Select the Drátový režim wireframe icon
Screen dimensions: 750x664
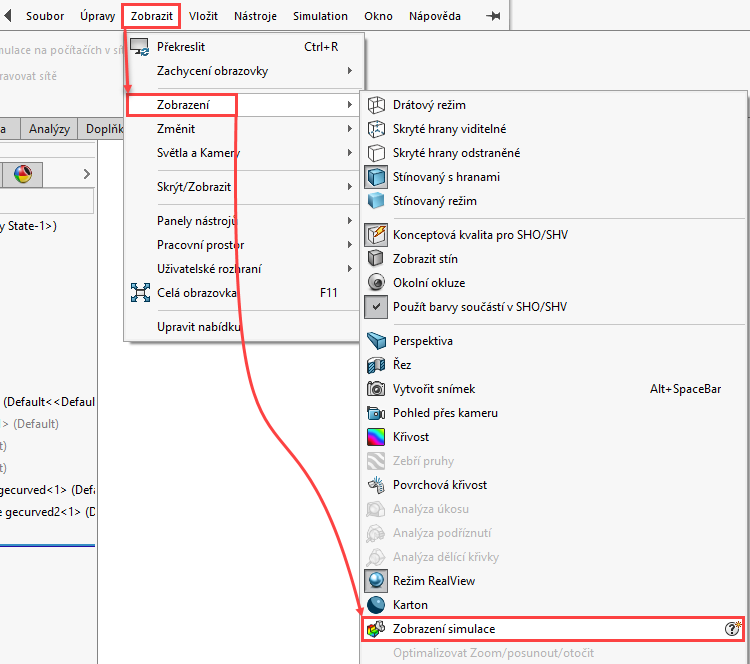376,105
